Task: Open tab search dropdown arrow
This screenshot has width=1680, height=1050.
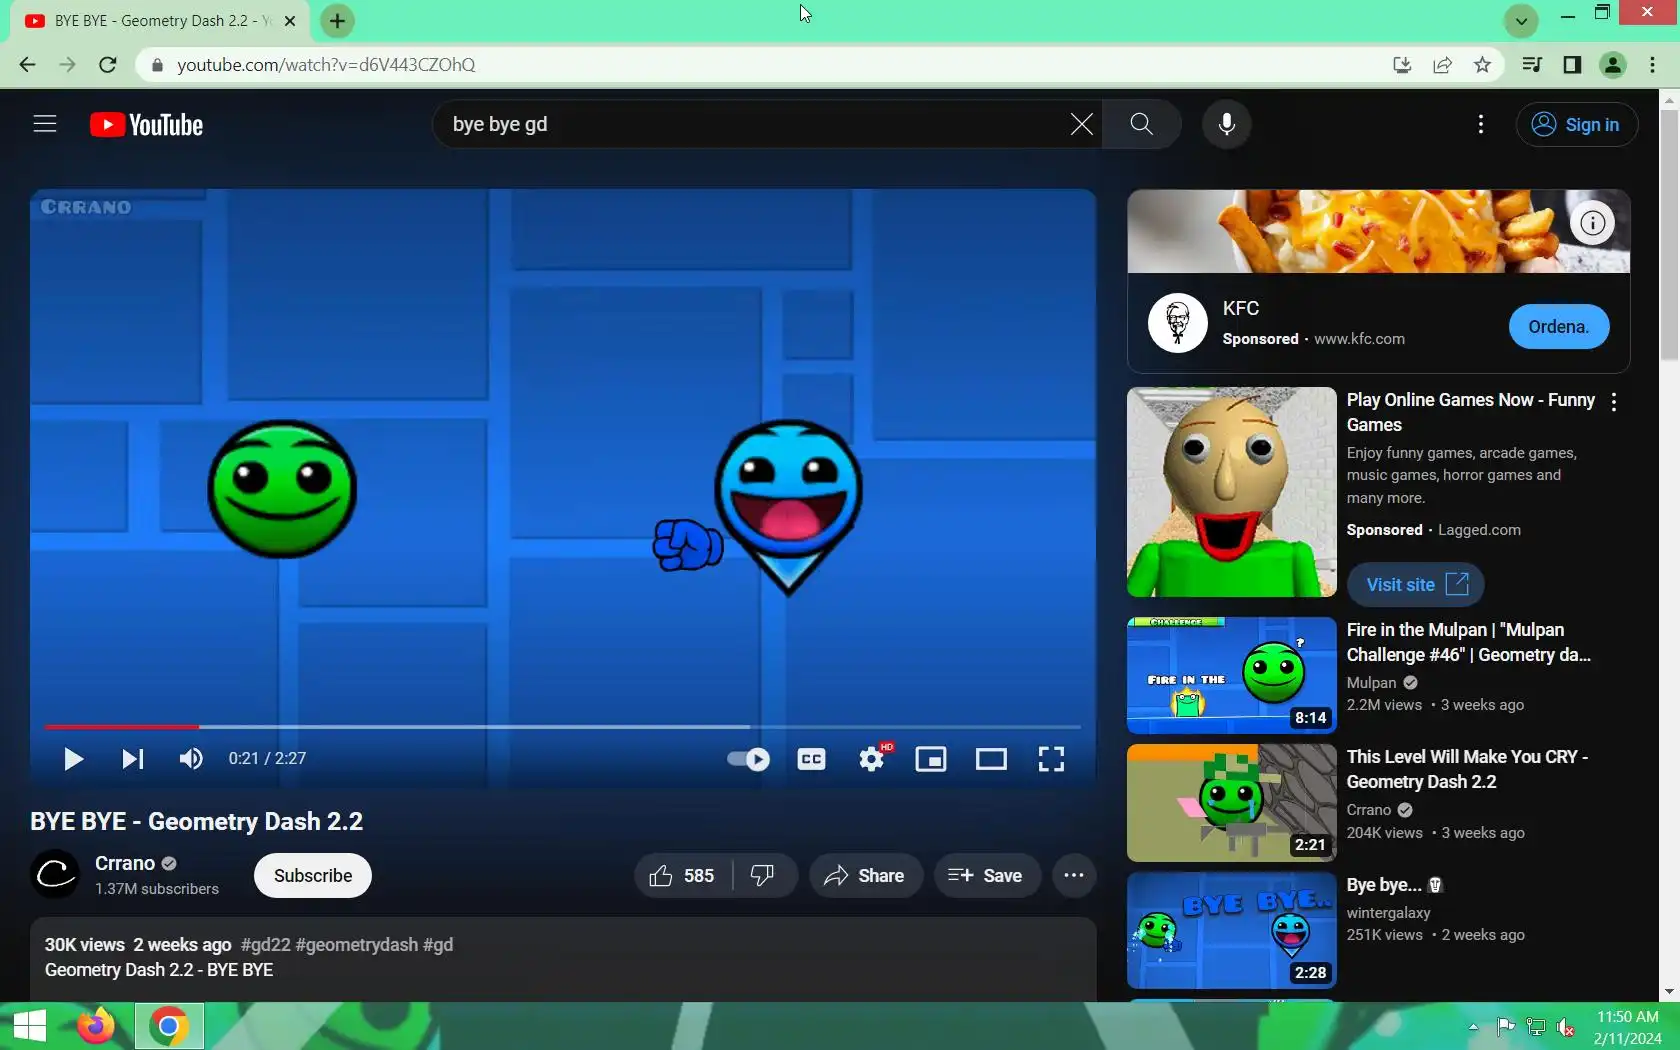Action: pyautogui.click(x=1521, y=20)
